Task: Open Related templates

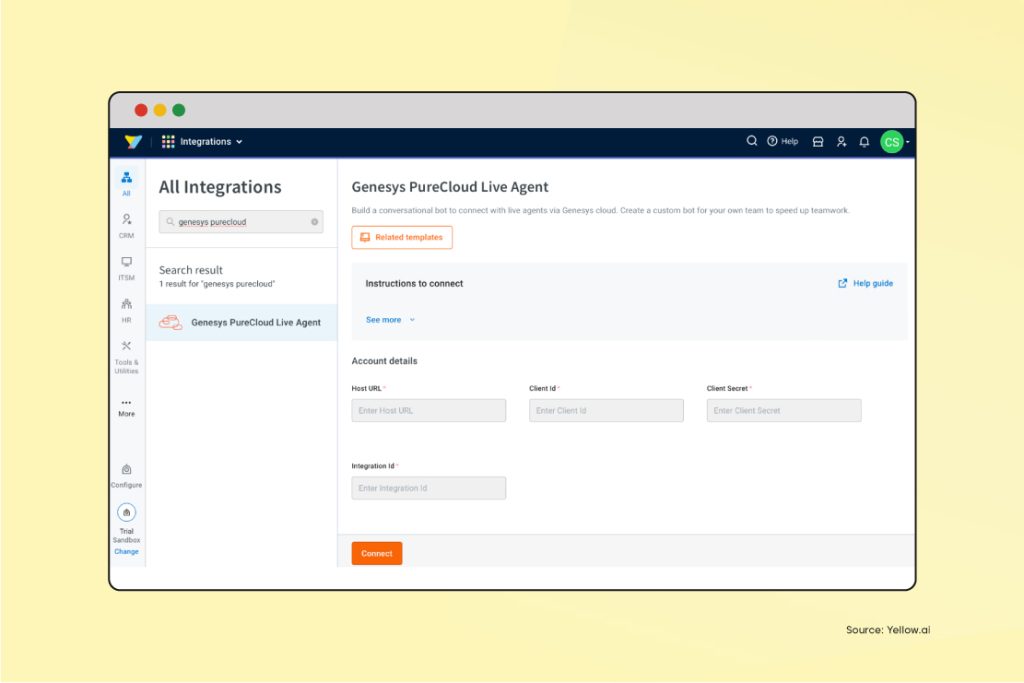Action: (x=402, y=238)
